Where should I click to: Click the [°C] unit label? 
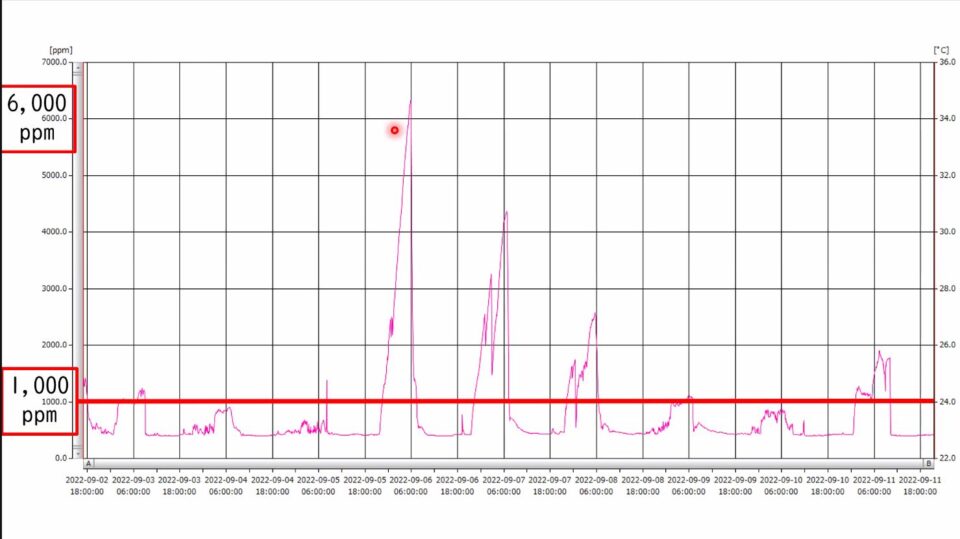(x=941, y=49)
